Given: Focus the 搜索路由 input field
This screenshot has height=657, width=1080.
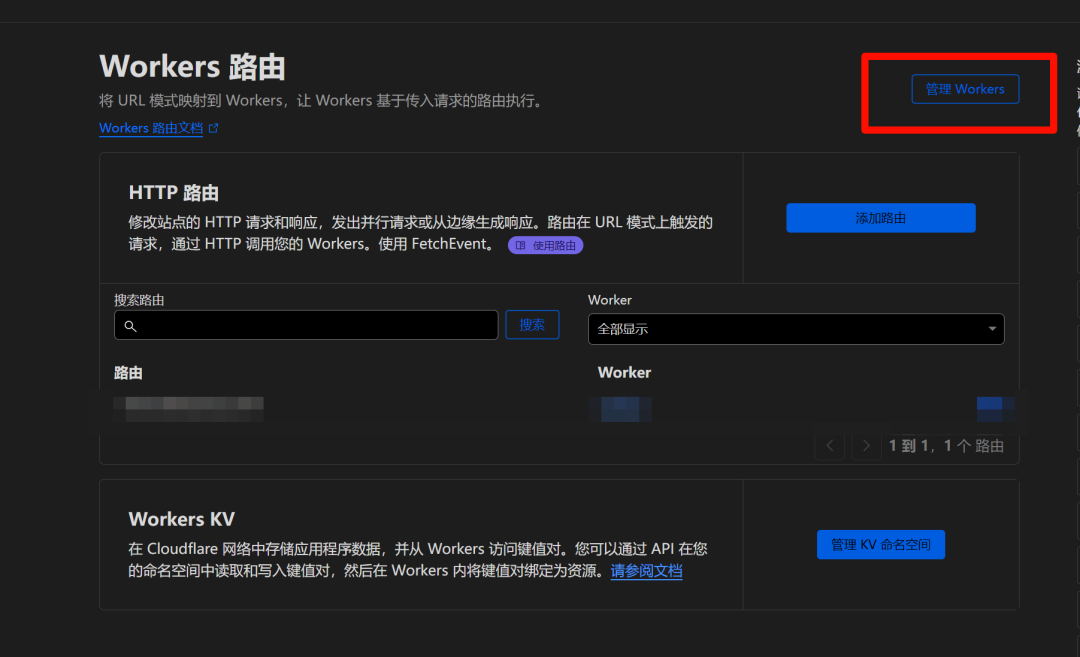Looking at the screenshot, I should (x=306, y=325).
